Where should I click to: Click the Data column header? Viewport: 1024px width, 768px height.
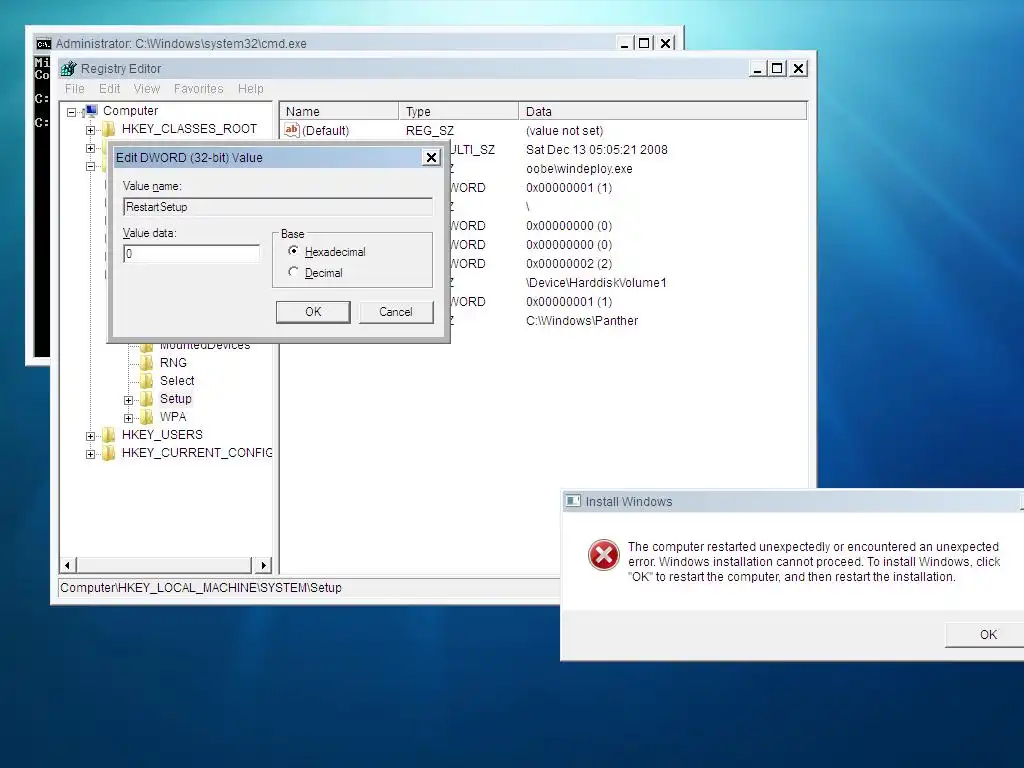663,112
